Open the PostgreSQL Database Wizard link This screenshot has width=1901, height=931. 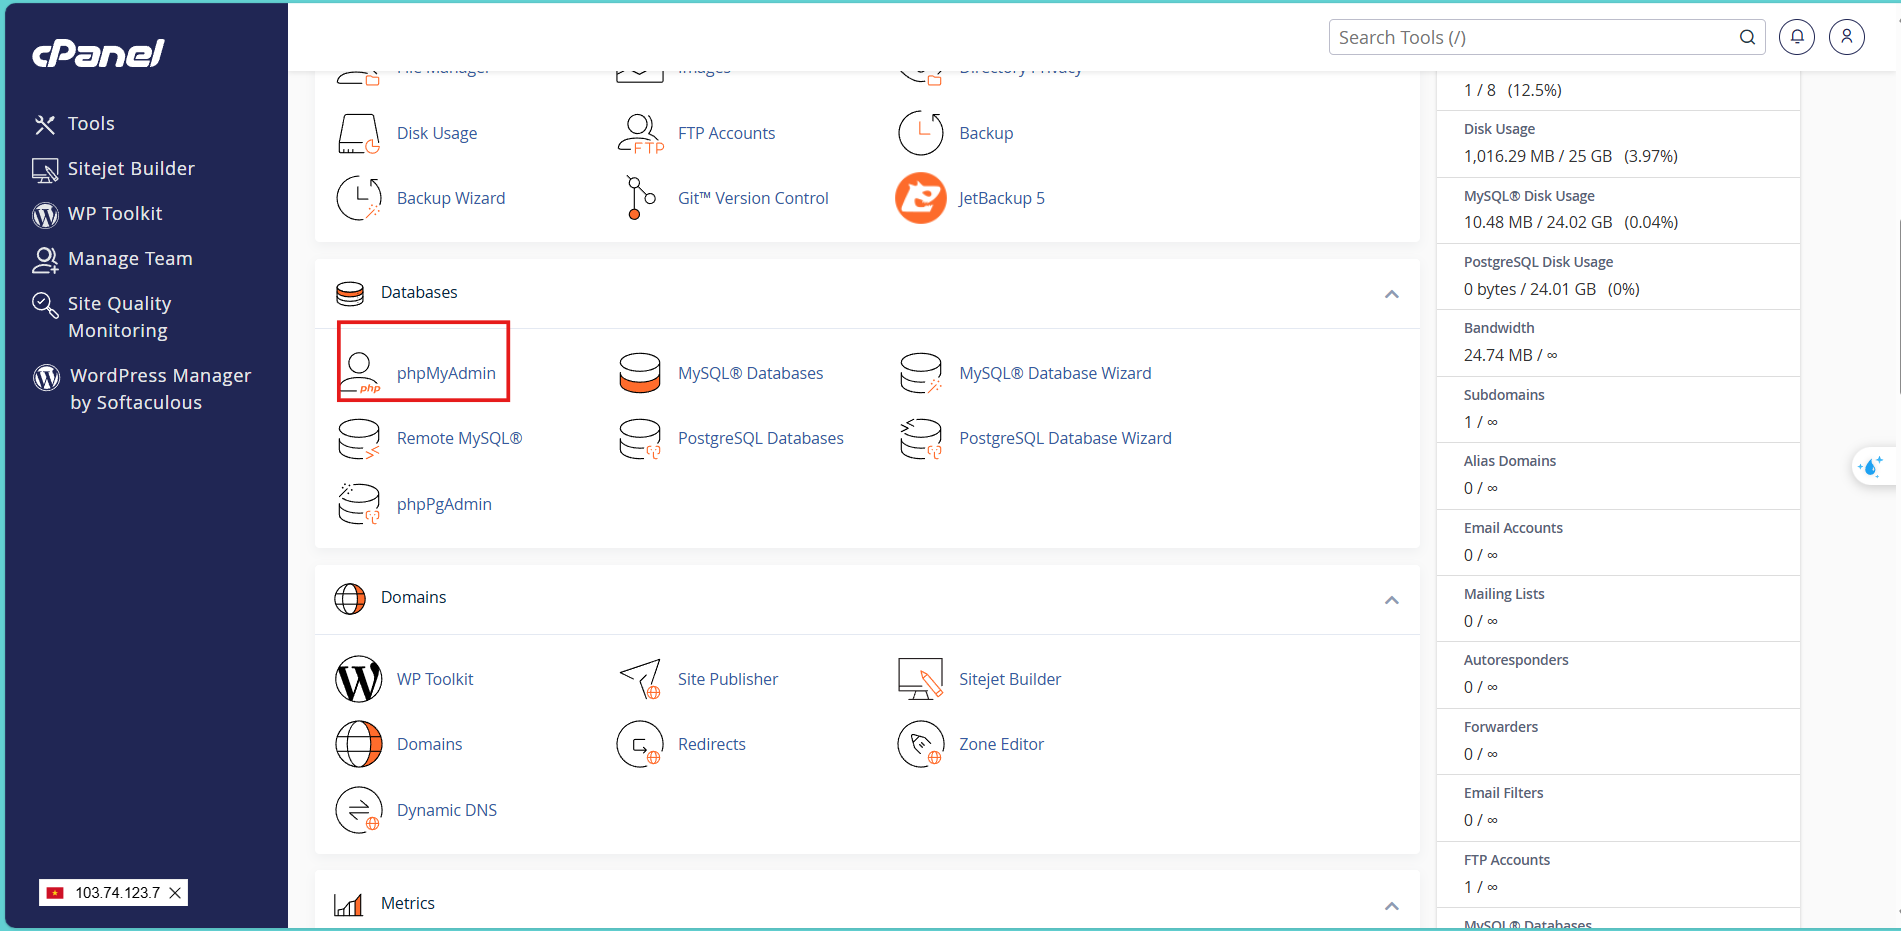[1065, 438]
